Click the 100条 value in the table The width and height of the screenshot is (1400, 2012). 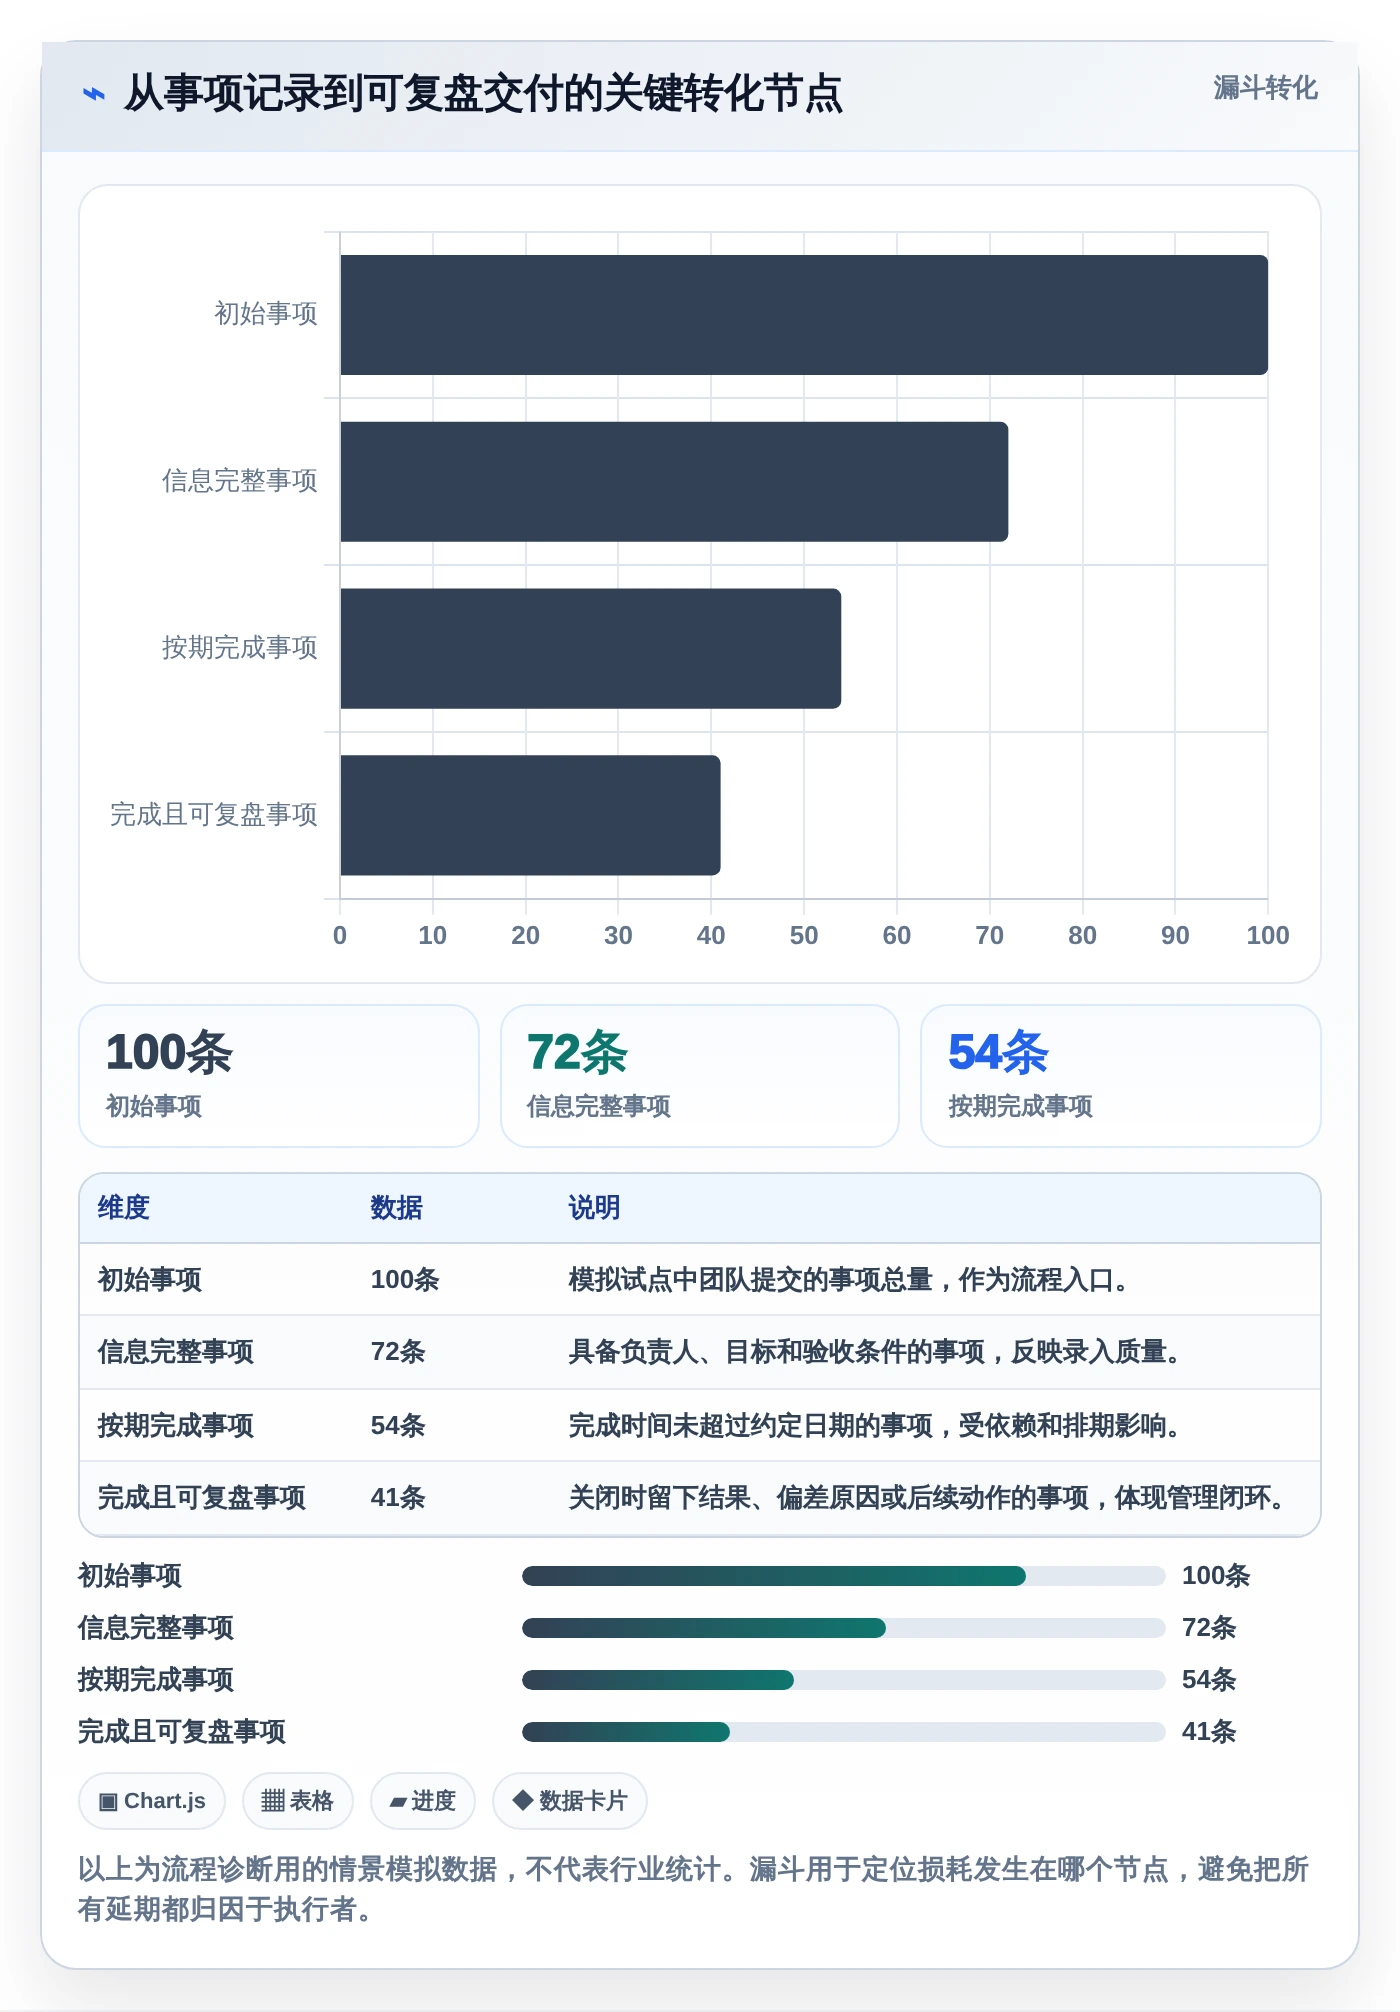click(x=405, y=1280)
